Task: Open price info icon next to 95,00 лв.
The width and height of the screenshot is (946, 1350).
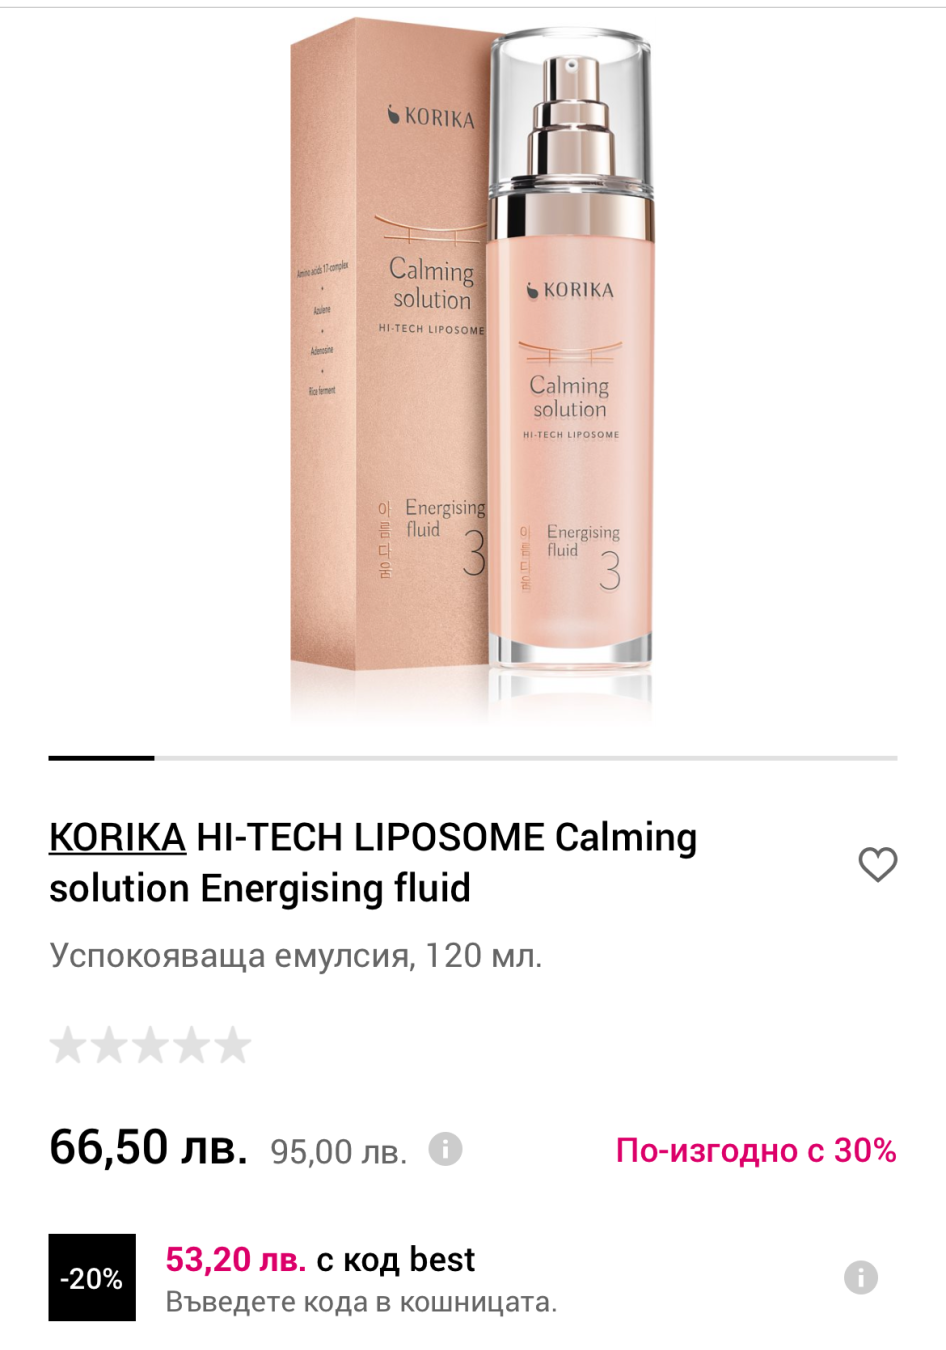Action: click(x=446, y=1149)
